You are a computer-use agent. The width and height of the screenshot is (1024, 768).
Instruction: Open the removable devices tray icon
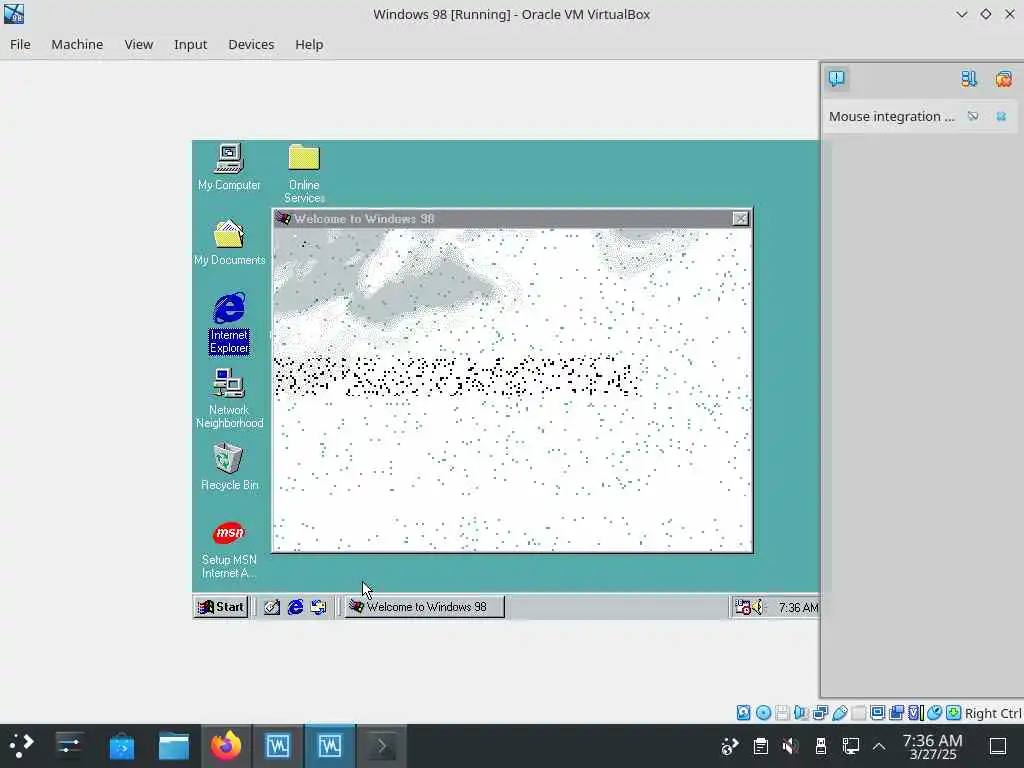click(821, 746)
